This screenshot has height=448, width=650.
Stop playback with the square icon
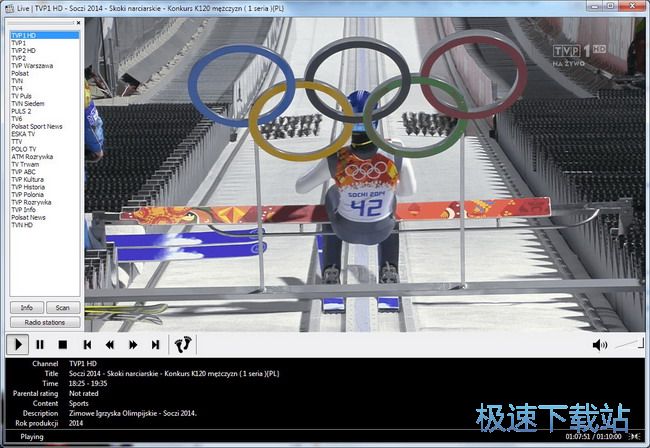[63, 344]
